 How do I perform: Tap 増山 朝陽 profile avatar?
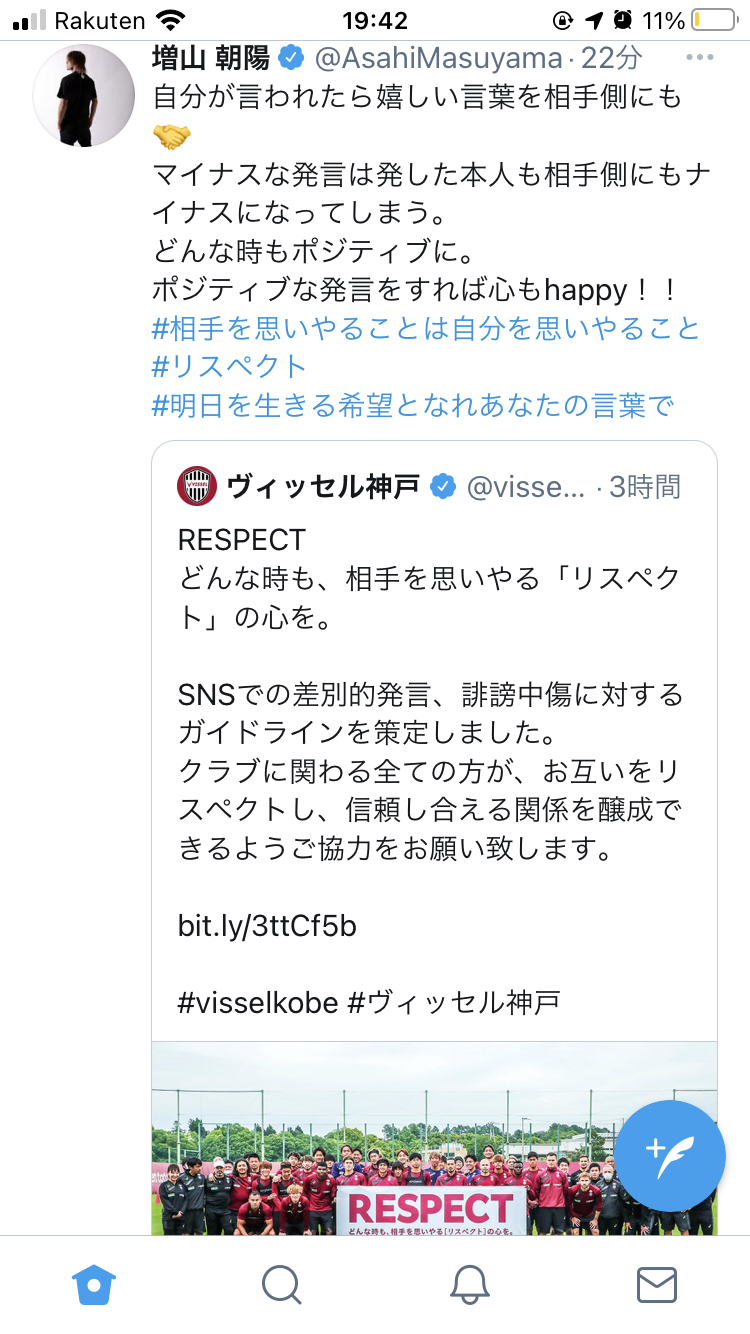pyautogui.click(x=84, y=96)
